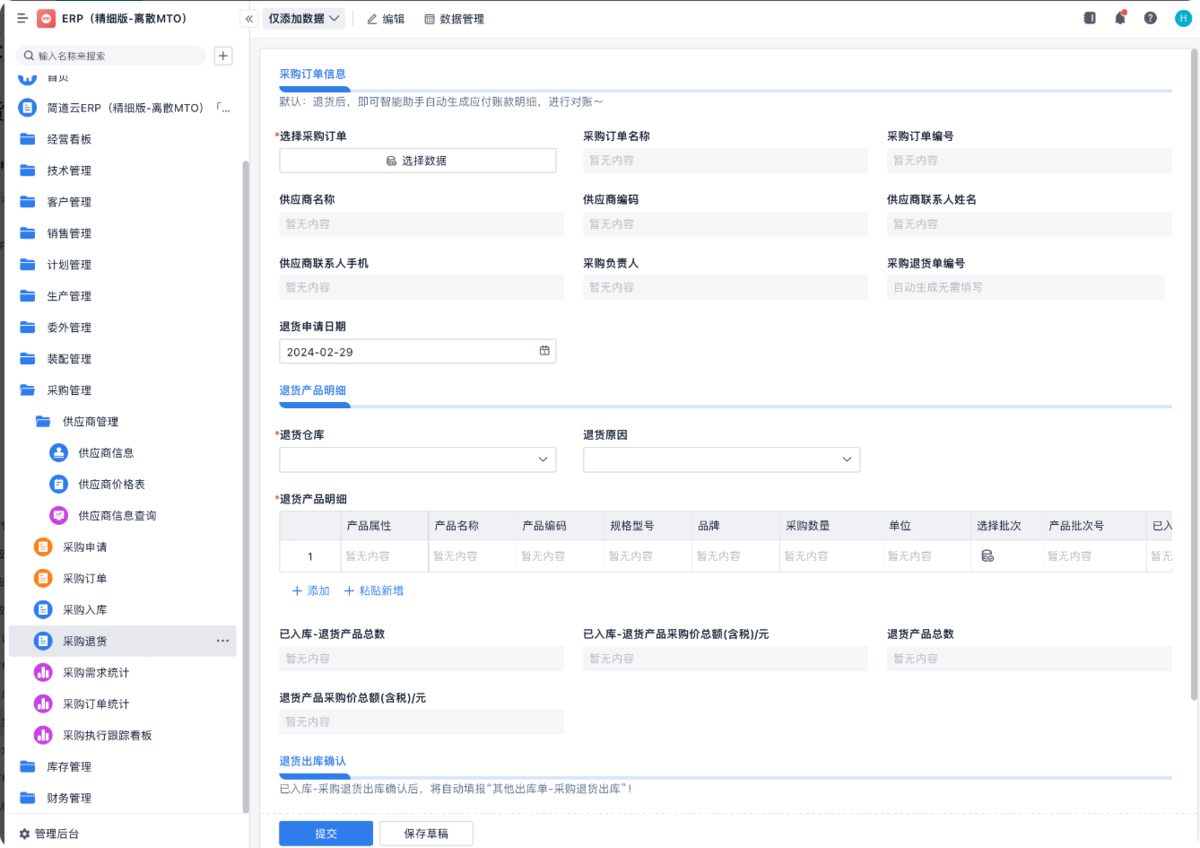Open 采购订单统计 chart icon

(x=43, y=704)
